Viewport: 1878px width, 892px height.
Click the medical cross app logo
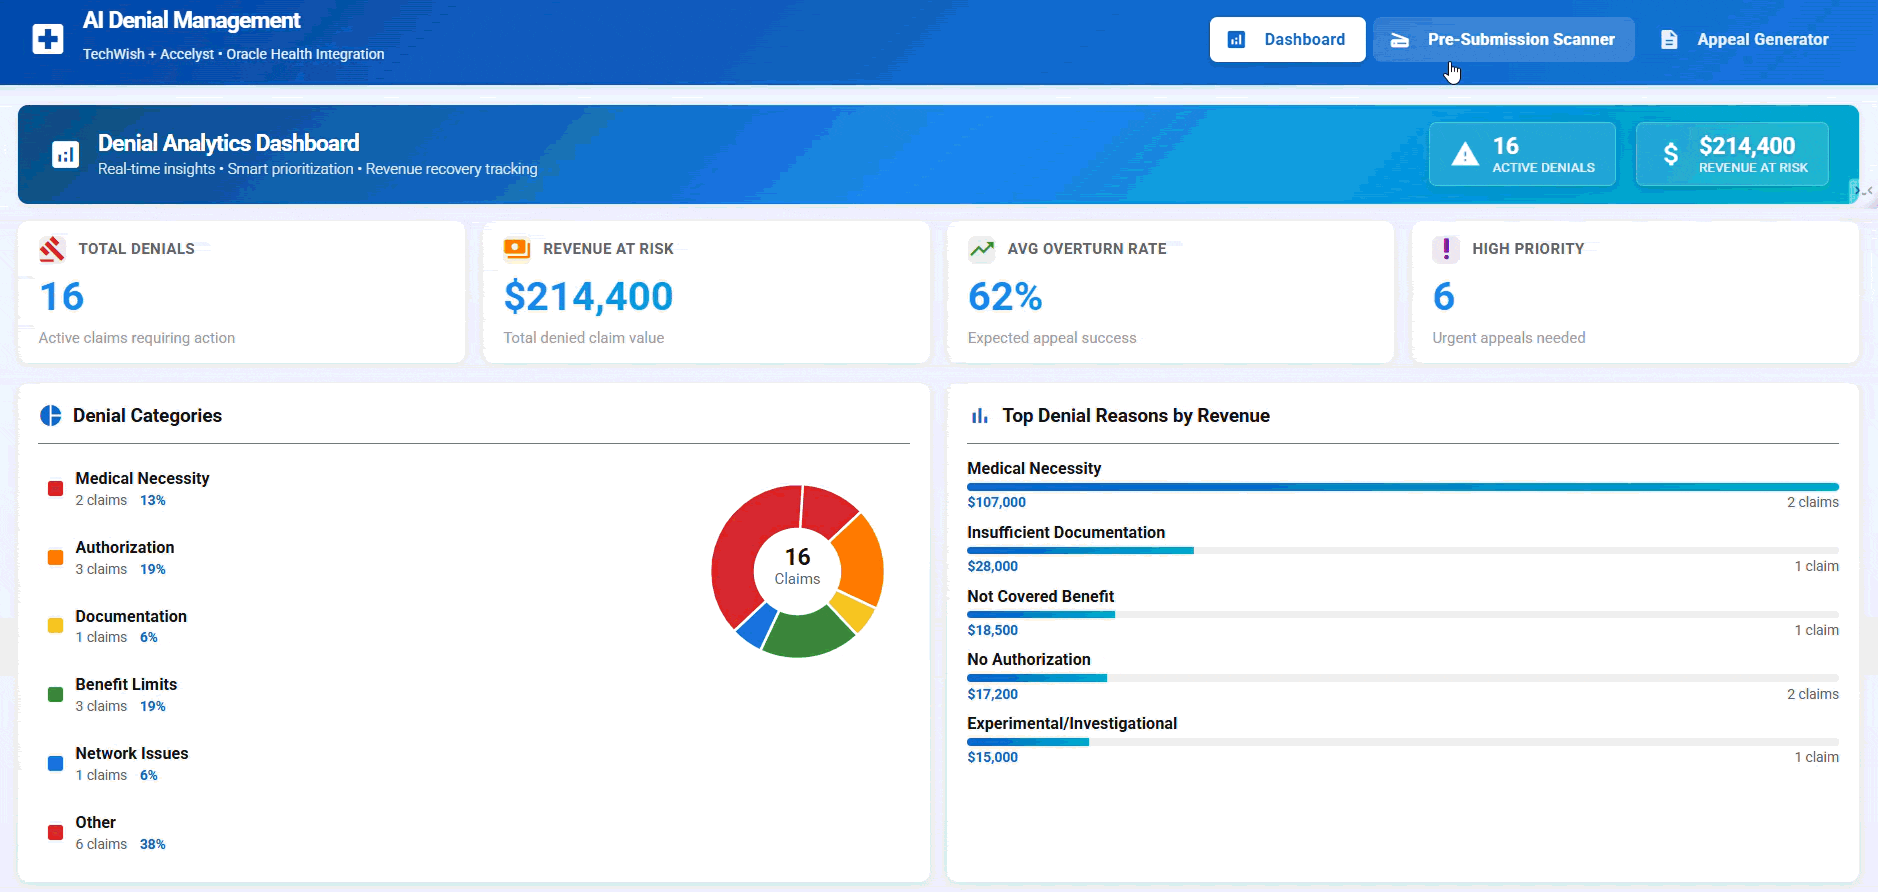[x=48, y=39]
